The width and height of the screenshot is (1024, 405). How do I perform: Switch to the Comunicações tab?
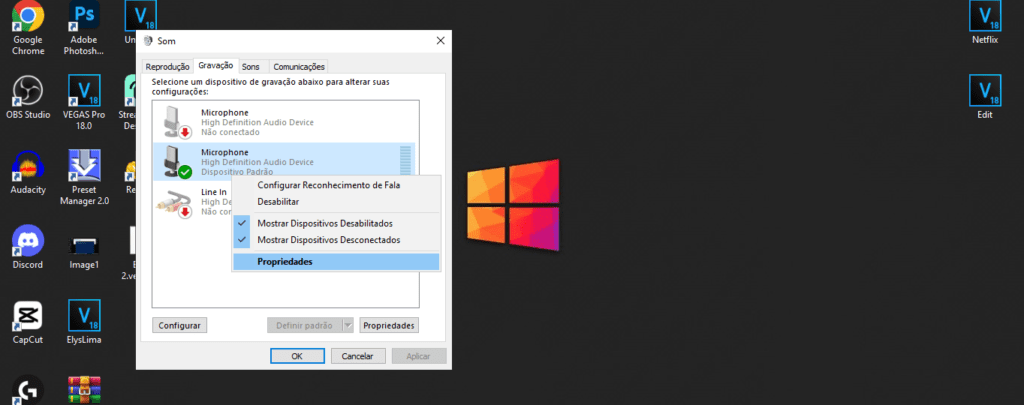click(299, 67)
